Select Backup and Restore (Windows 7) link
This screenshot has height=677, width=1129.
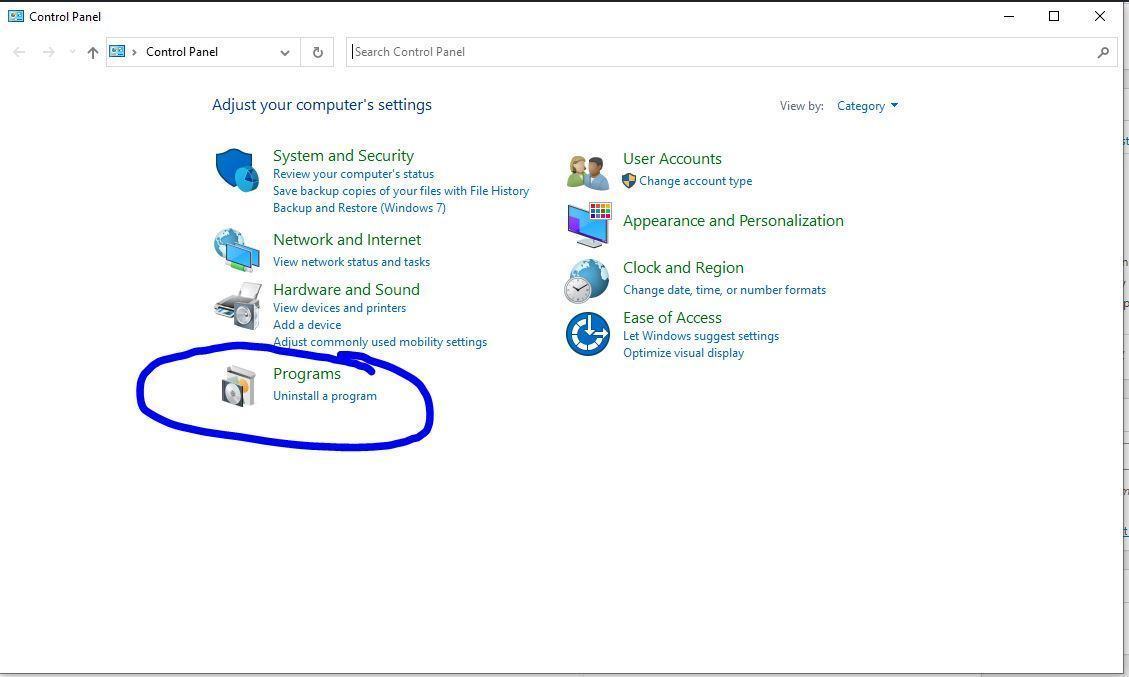click(359, 208)
